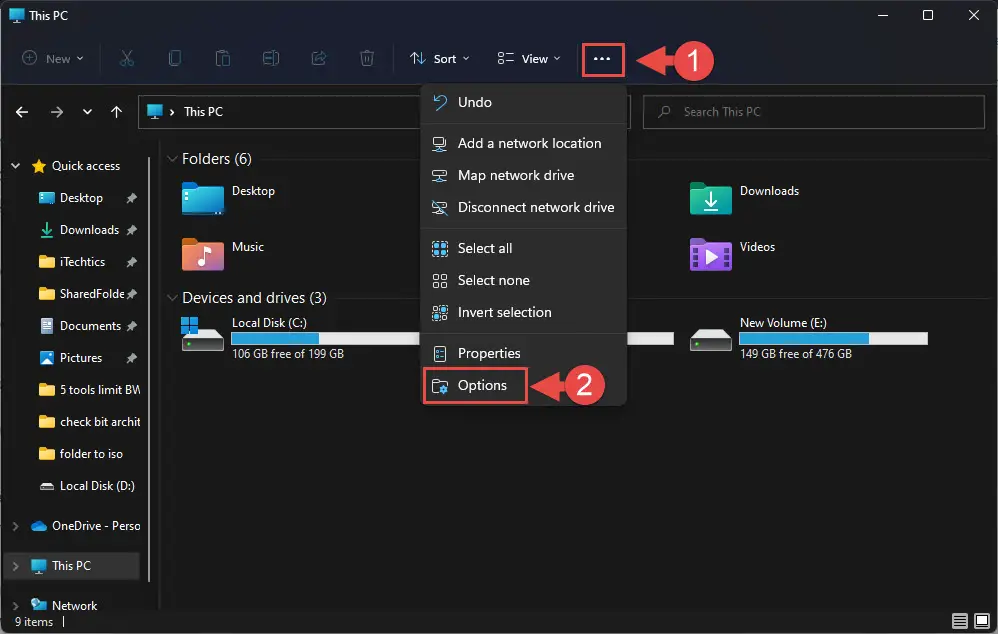The image size is (998, 634).
Task: Open the Music folder icon
Action: point(202,254)
